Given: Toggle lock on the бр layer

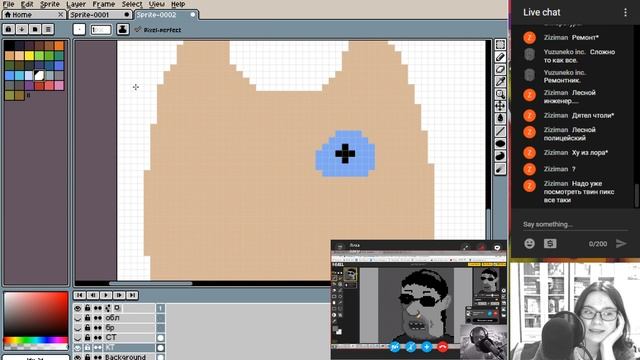Looking at the screenshot, I should click(x=87, y=328).
